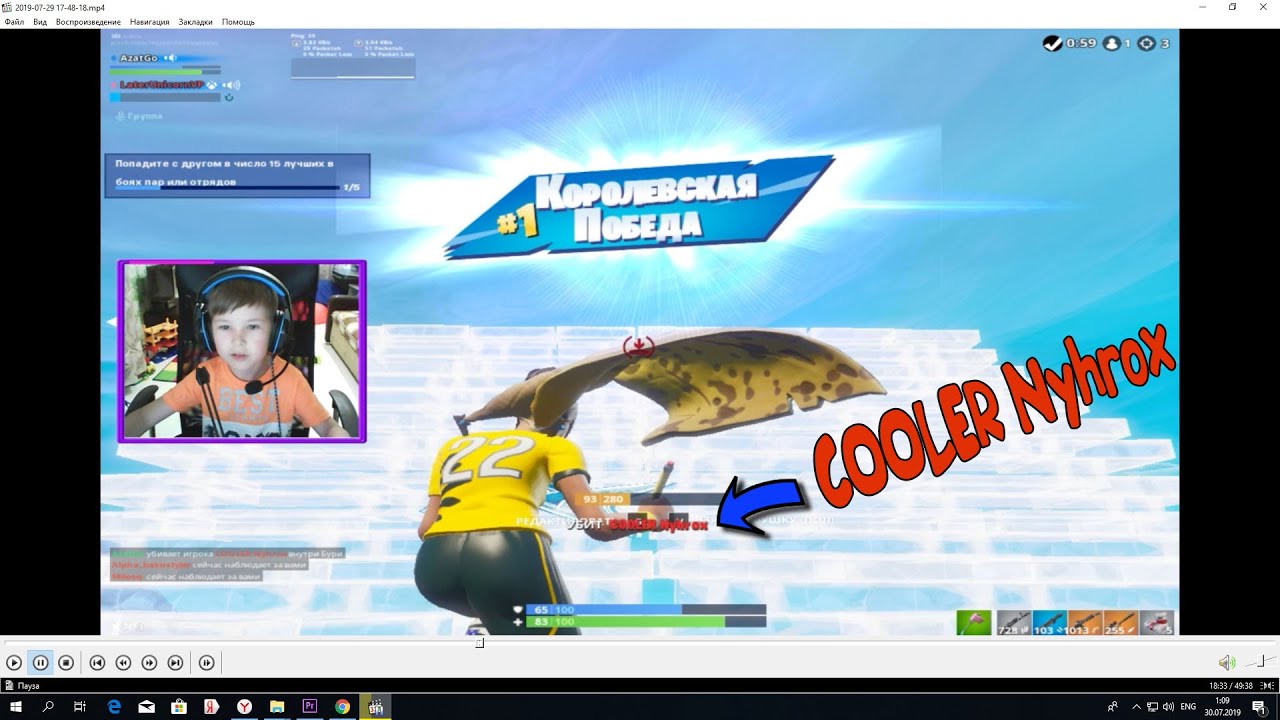The width and height of the screenshot is (1280, 720).
Task: Open the Воспроизведение menu
Action: pos(88,22)
